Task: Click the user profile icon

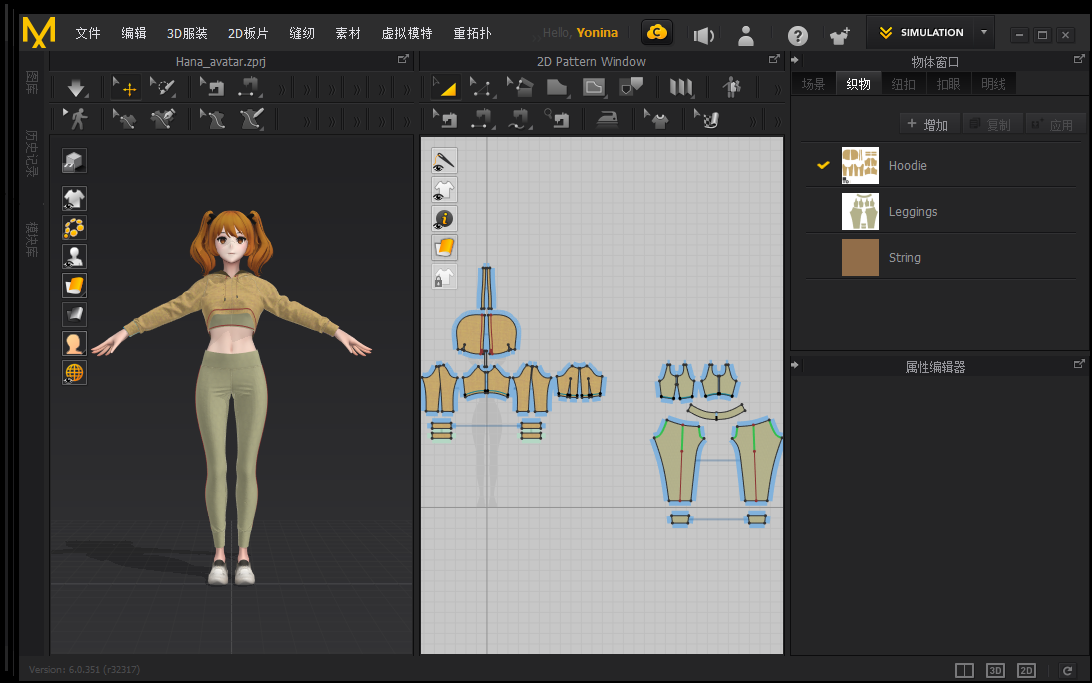Action: pyautogui.click(x=746, y=35)
